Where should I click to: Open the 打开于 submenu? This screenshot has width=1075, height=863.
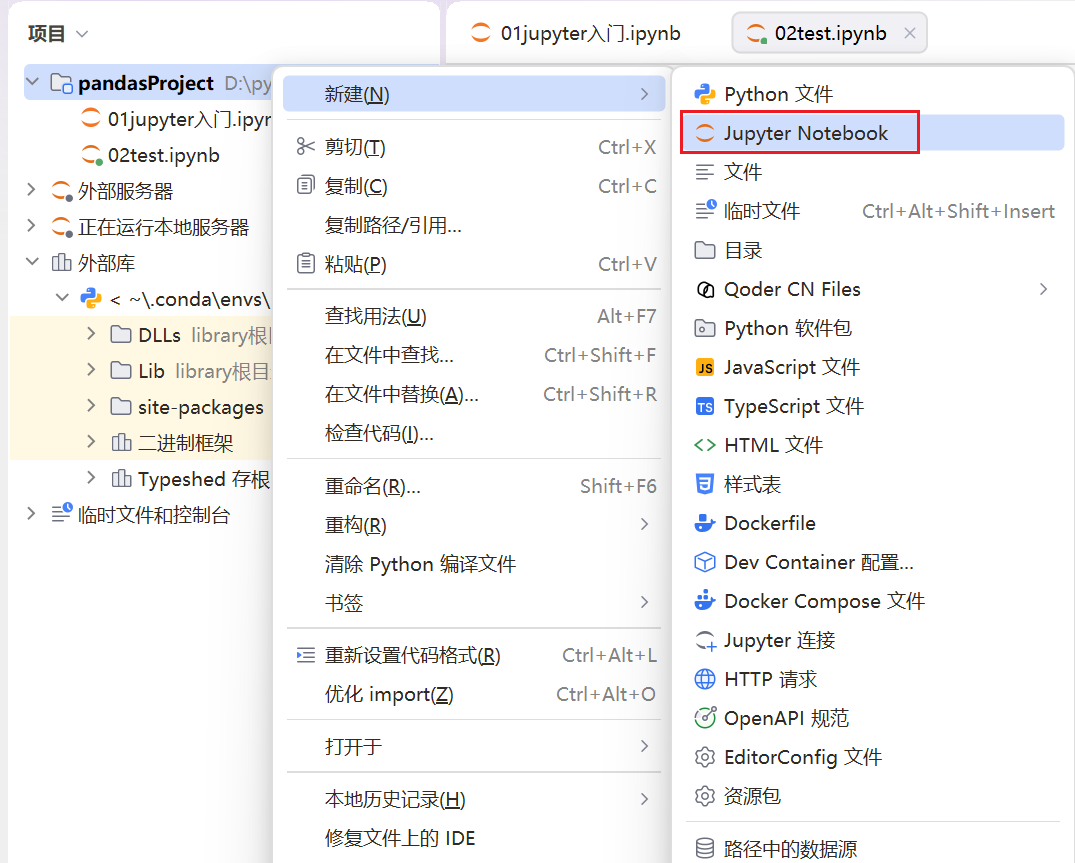(474, 746)
